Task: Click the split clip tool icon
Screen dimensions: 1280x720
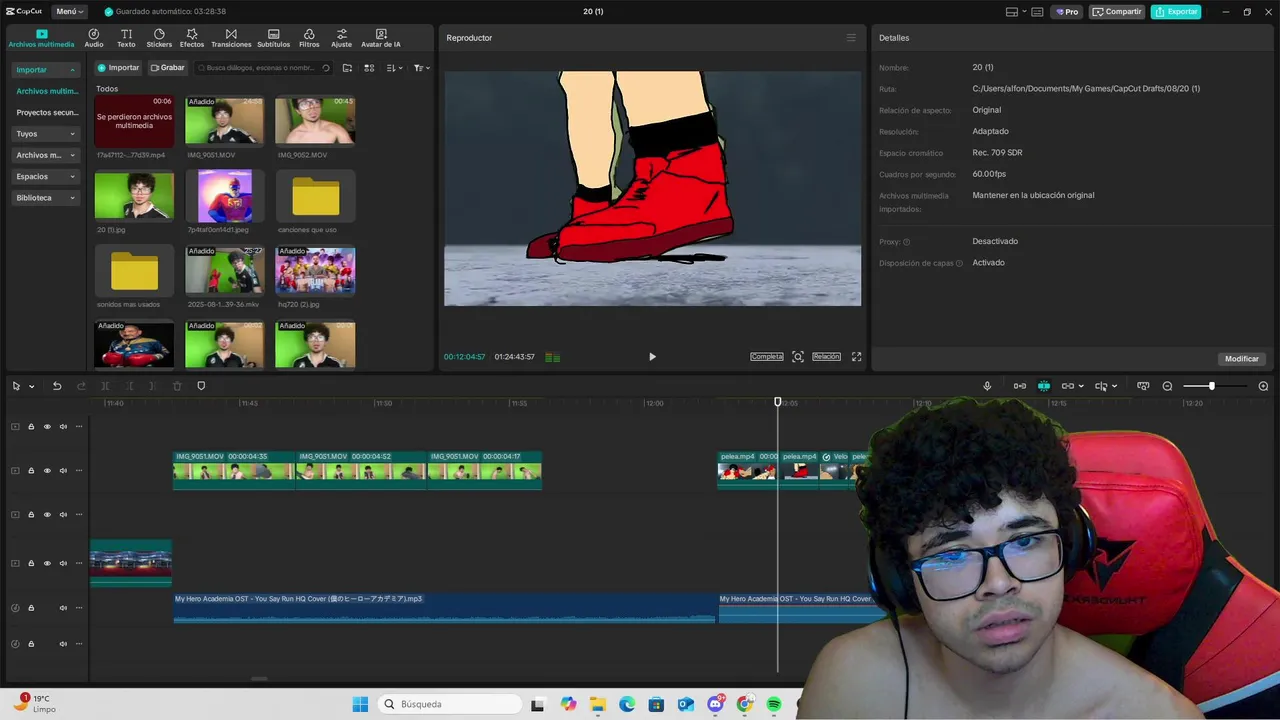Action: pos(105,386)
